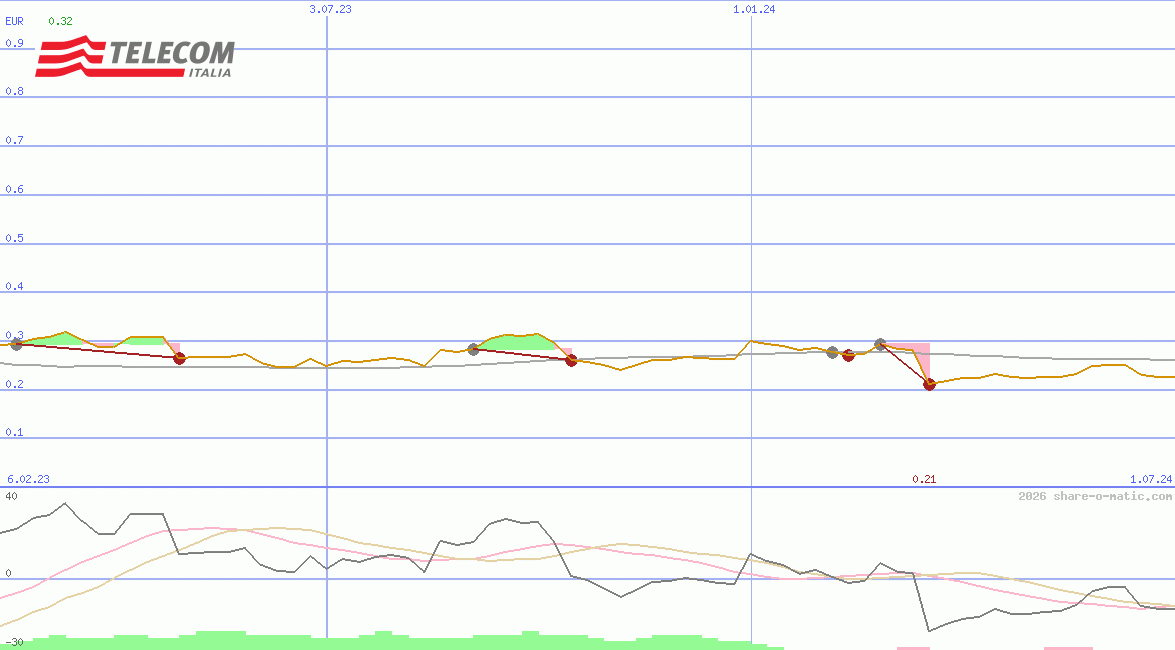
Task: Select the red exit dot below the 3.07.23 gridline
Action: click(x=180, y=358)
